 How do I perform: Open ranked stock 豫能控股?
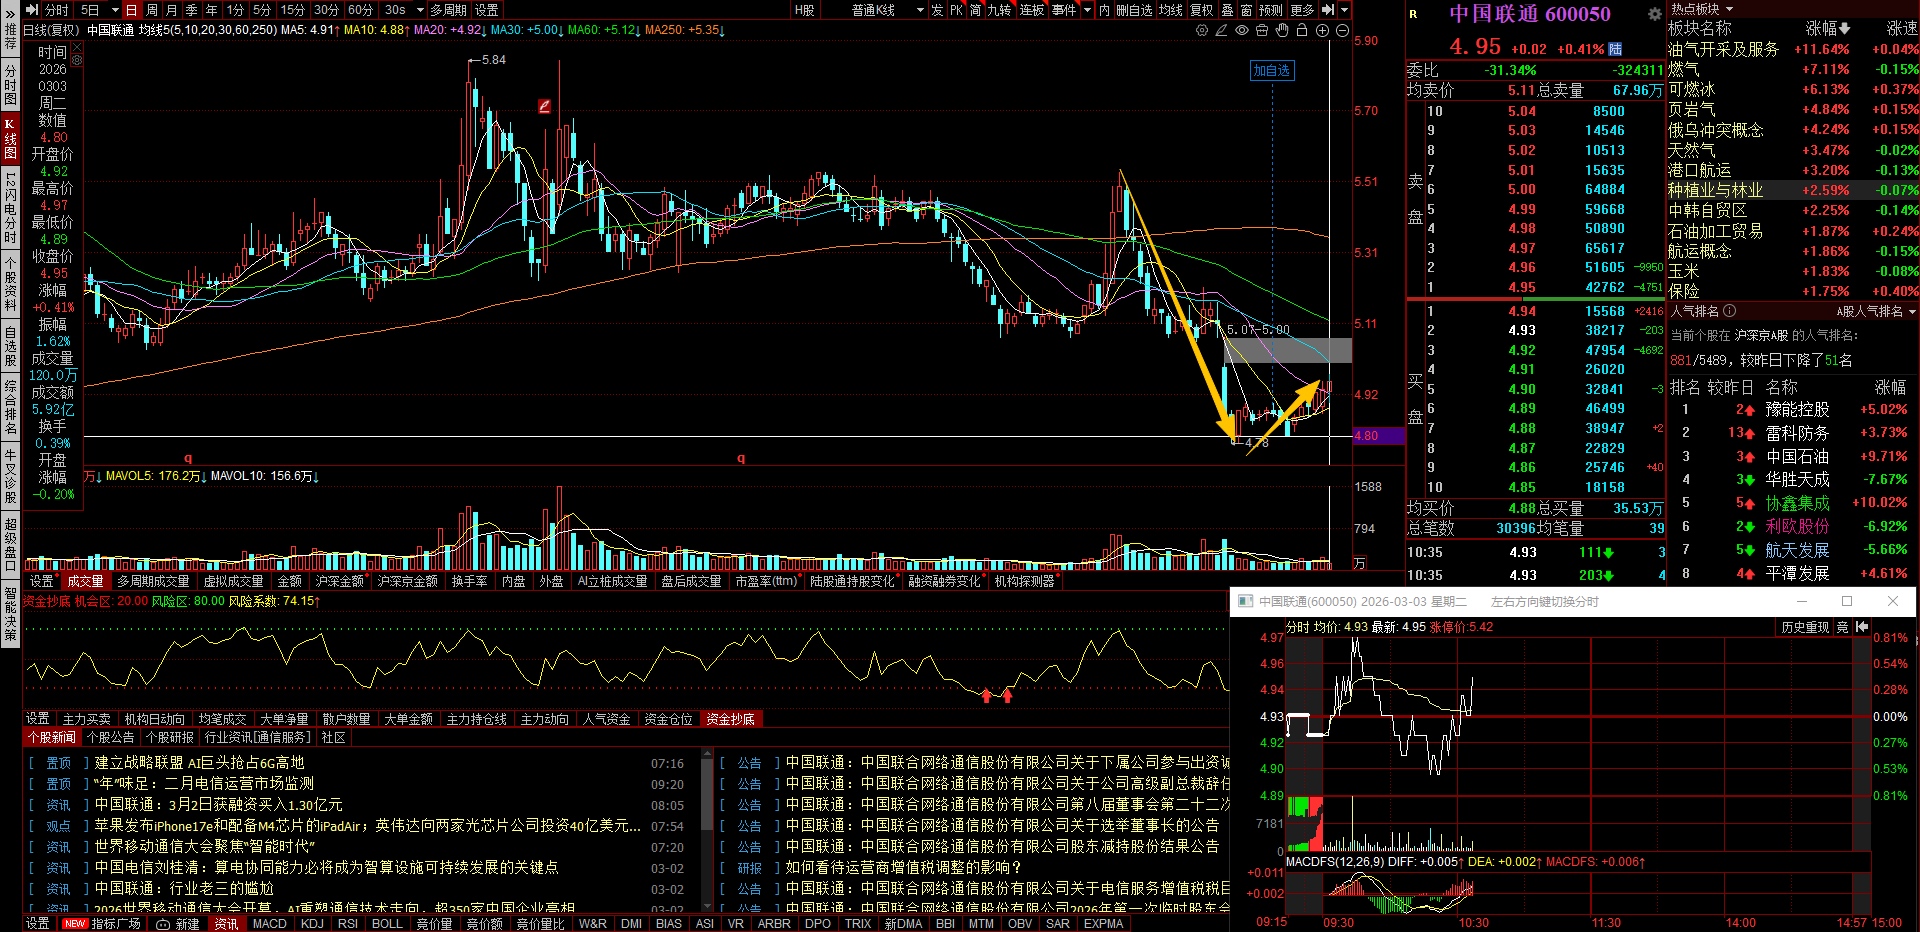click(x=1797, y=410)
